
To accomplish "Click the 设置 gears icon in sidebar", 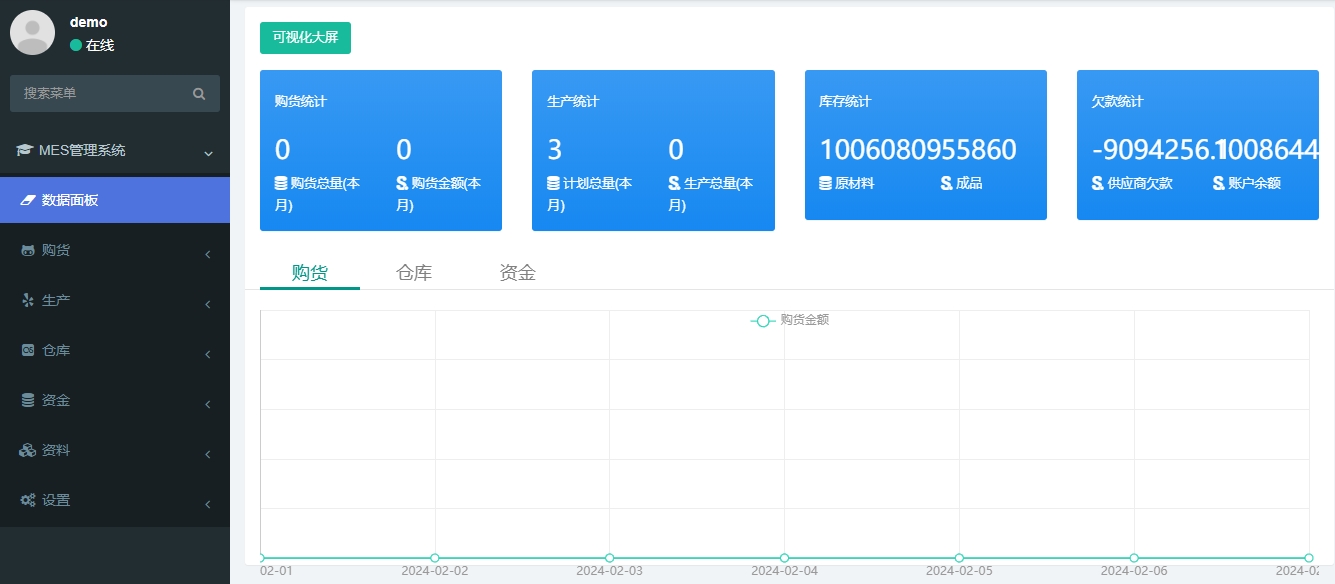I will pyautogui.click(x=28, y=501).
